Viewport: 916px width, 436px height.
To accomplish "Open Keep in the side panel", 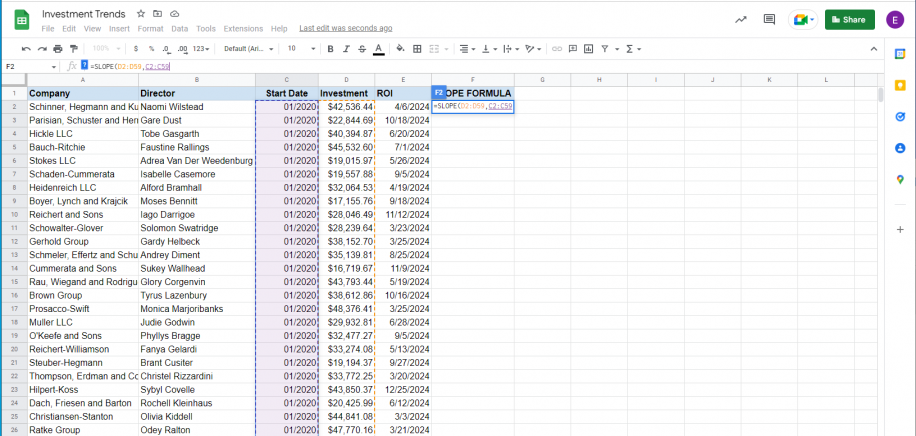I will click(900, 85).
